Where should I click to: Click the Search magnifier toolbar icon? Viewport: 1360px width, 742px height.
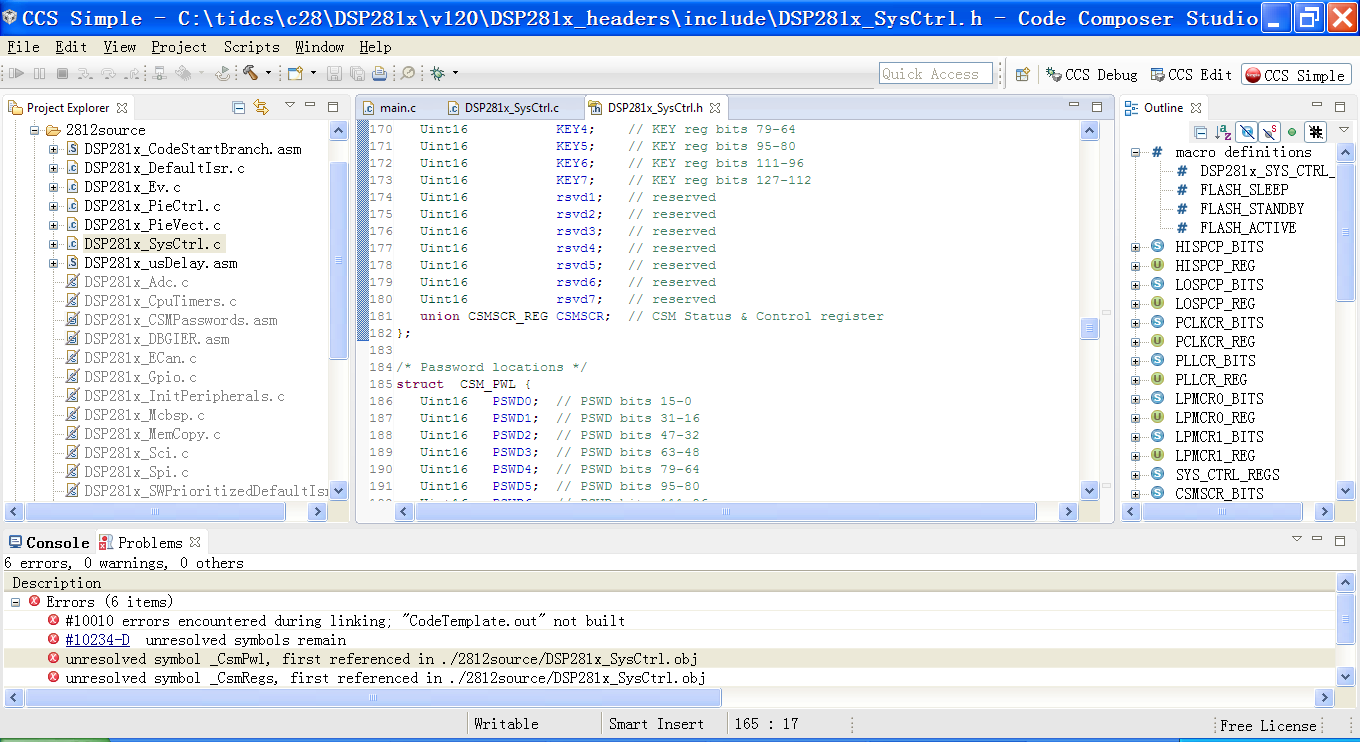(407, 73)
